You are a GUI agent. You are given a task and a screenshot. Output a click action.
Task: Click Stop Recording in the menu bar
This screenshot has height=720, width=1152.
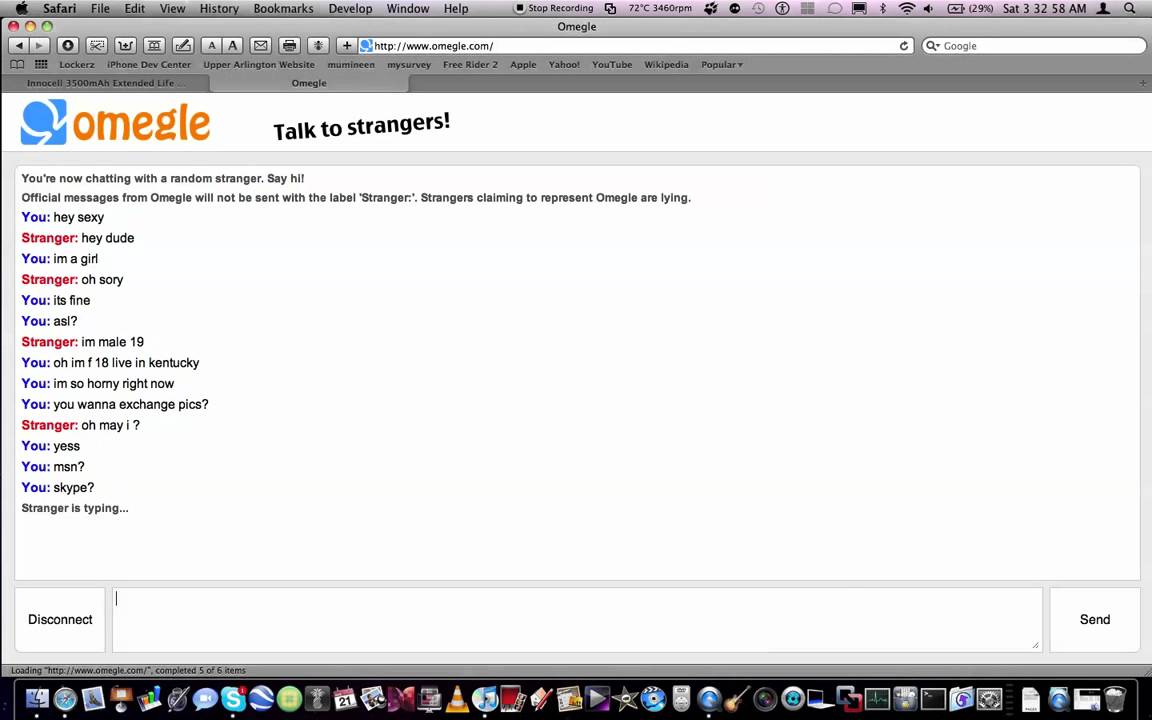click(554, 8)
